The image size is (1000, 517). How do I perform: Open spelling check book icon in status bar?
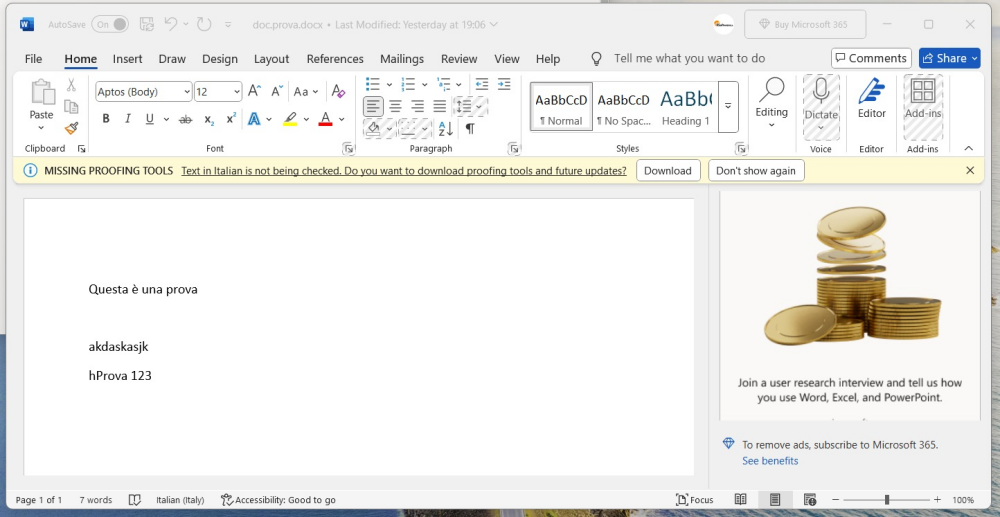(135, 500)
